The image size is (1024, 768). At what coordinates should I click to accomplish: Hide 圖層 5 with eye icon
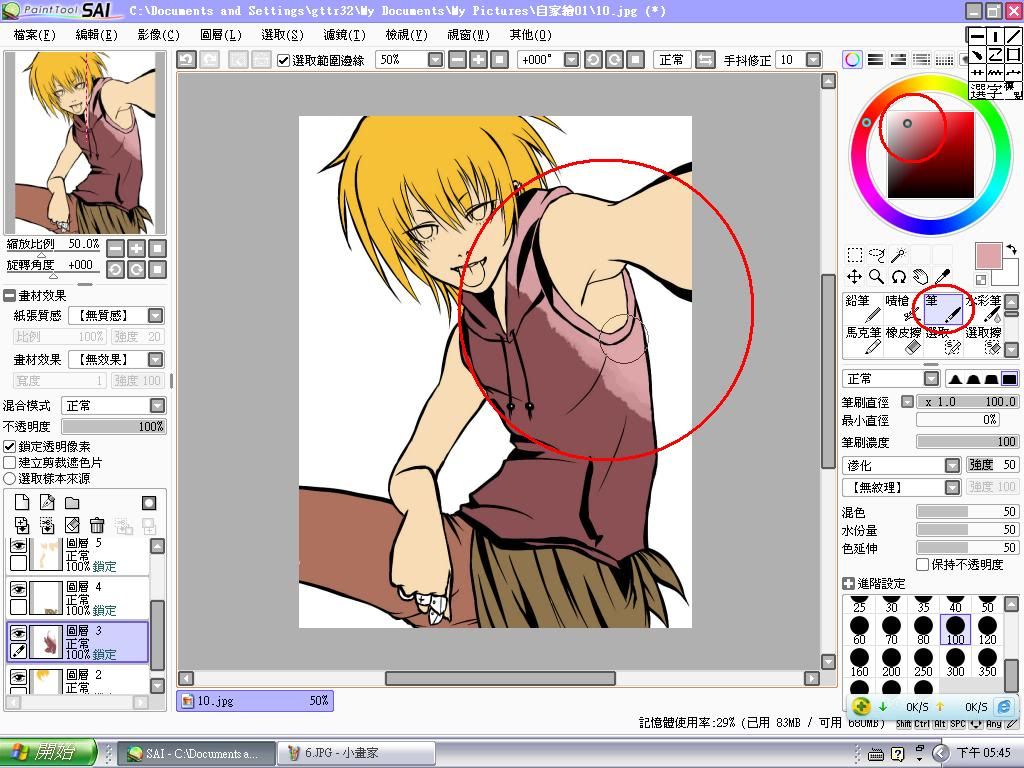click(18, 545)
